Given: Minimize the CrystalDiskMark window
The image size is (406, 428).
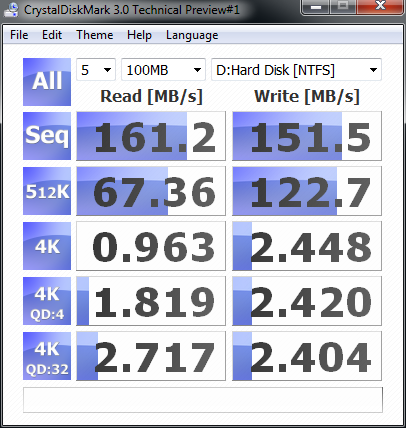Looking at the screenshot, I should point(315,6).
